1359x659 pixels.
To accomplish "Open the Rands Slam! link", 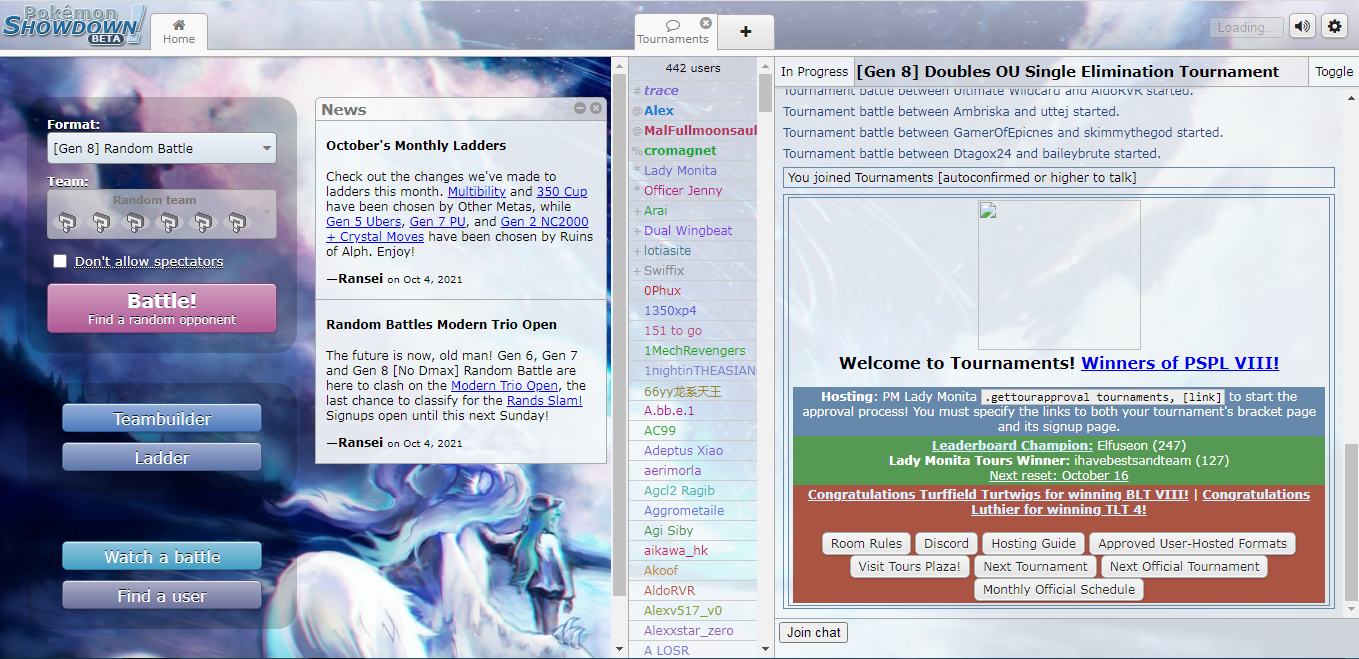I will pyautogui.click(x=544, y=400).
